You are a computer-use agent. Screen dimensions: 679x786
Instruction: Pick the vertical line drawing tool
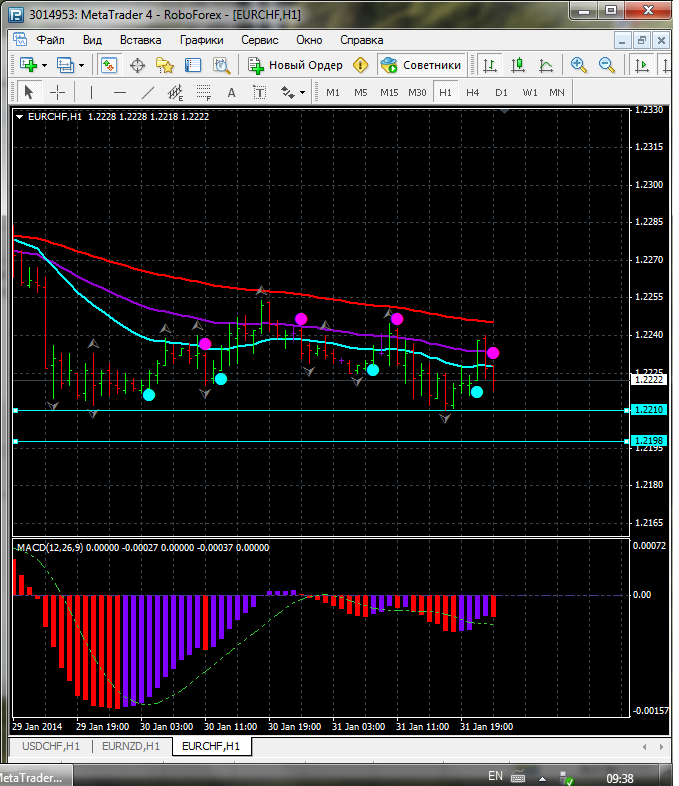[x=91, y=92]
